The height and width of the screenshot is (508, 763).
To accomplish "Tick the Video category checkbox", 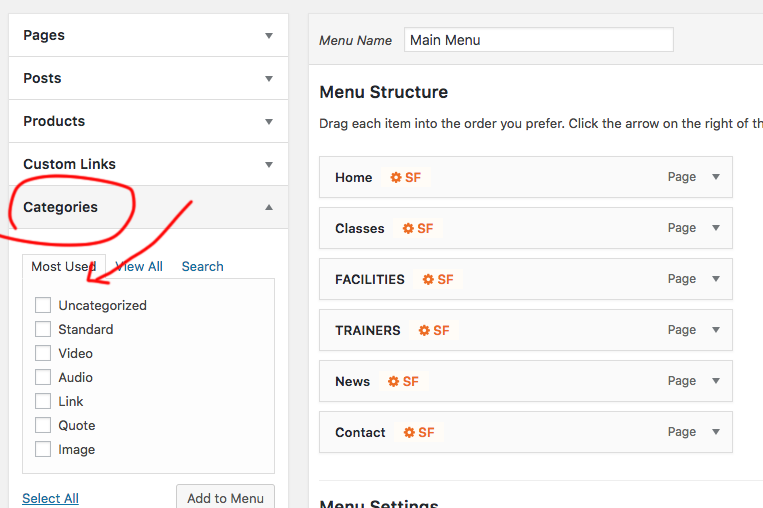I will 43,353.
